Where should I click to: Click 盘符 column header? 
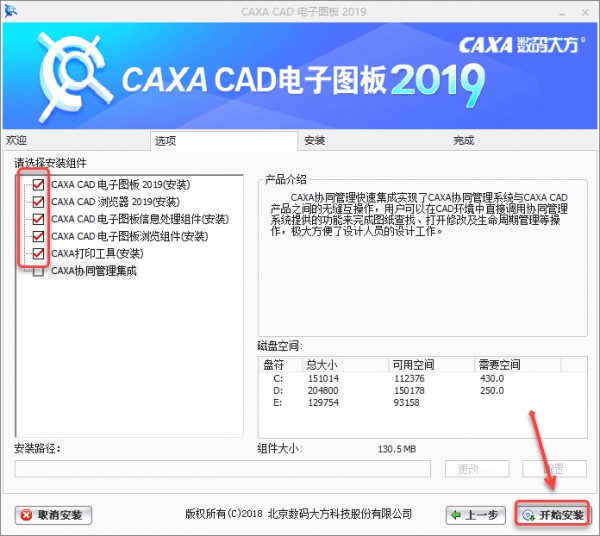(x=281, y=365)
